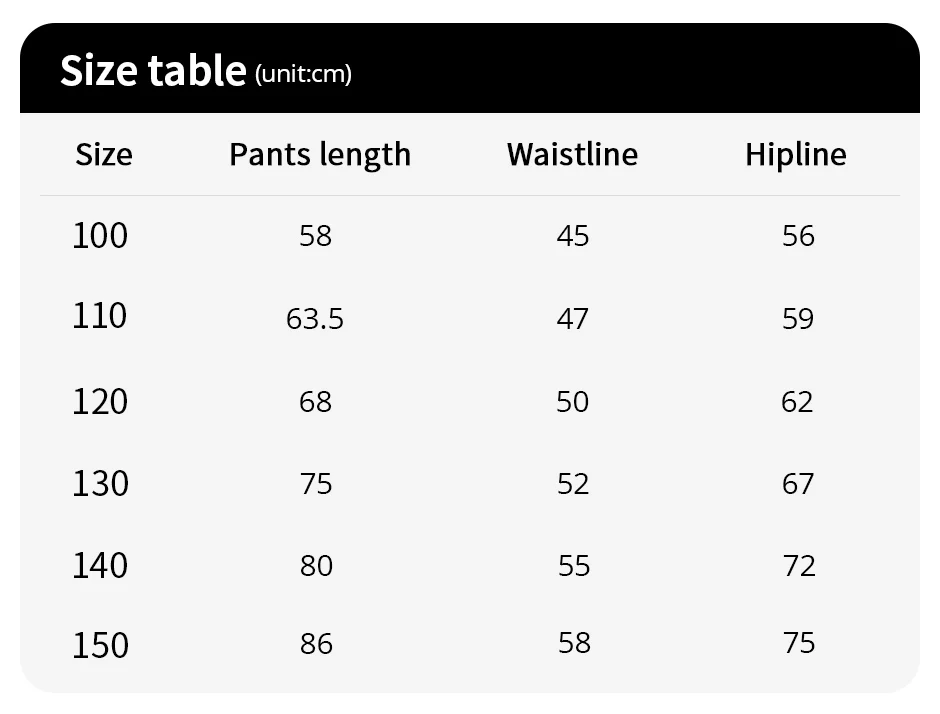
Task: Click size 120 row label
Action: click(x=100, y=402)
